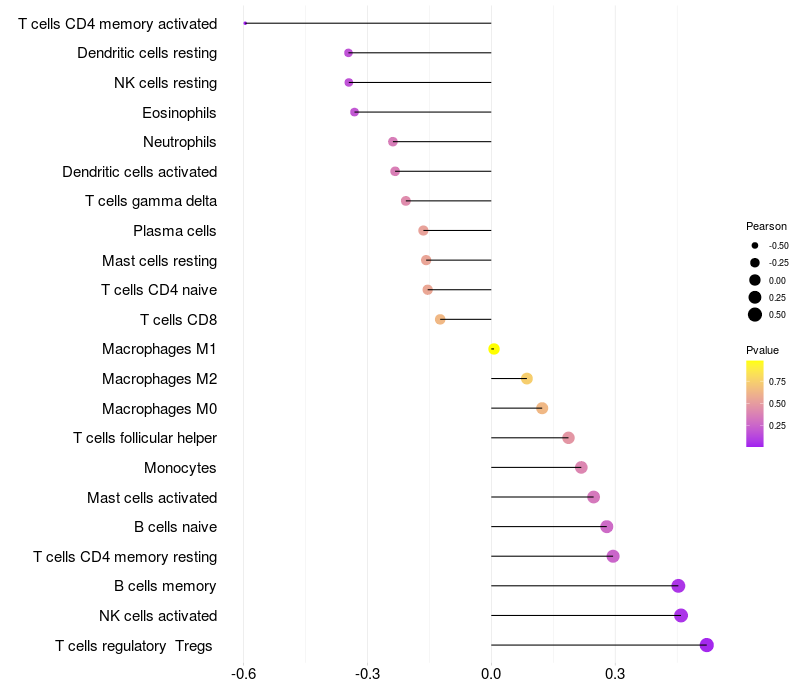Click the yellow Macrophages M1 dot

tap(493, 349)
